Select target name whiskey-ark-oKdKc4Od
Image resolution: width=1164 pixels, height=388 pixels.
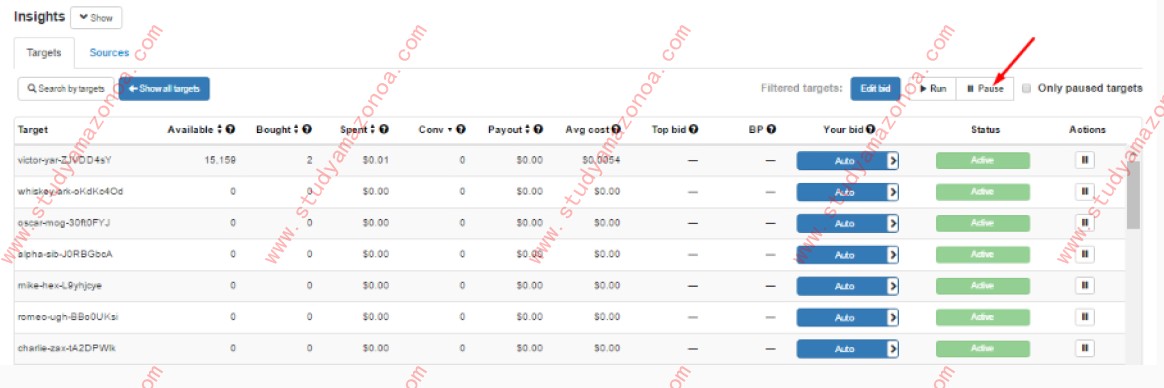pyautogui.click(x=70, y=191)
